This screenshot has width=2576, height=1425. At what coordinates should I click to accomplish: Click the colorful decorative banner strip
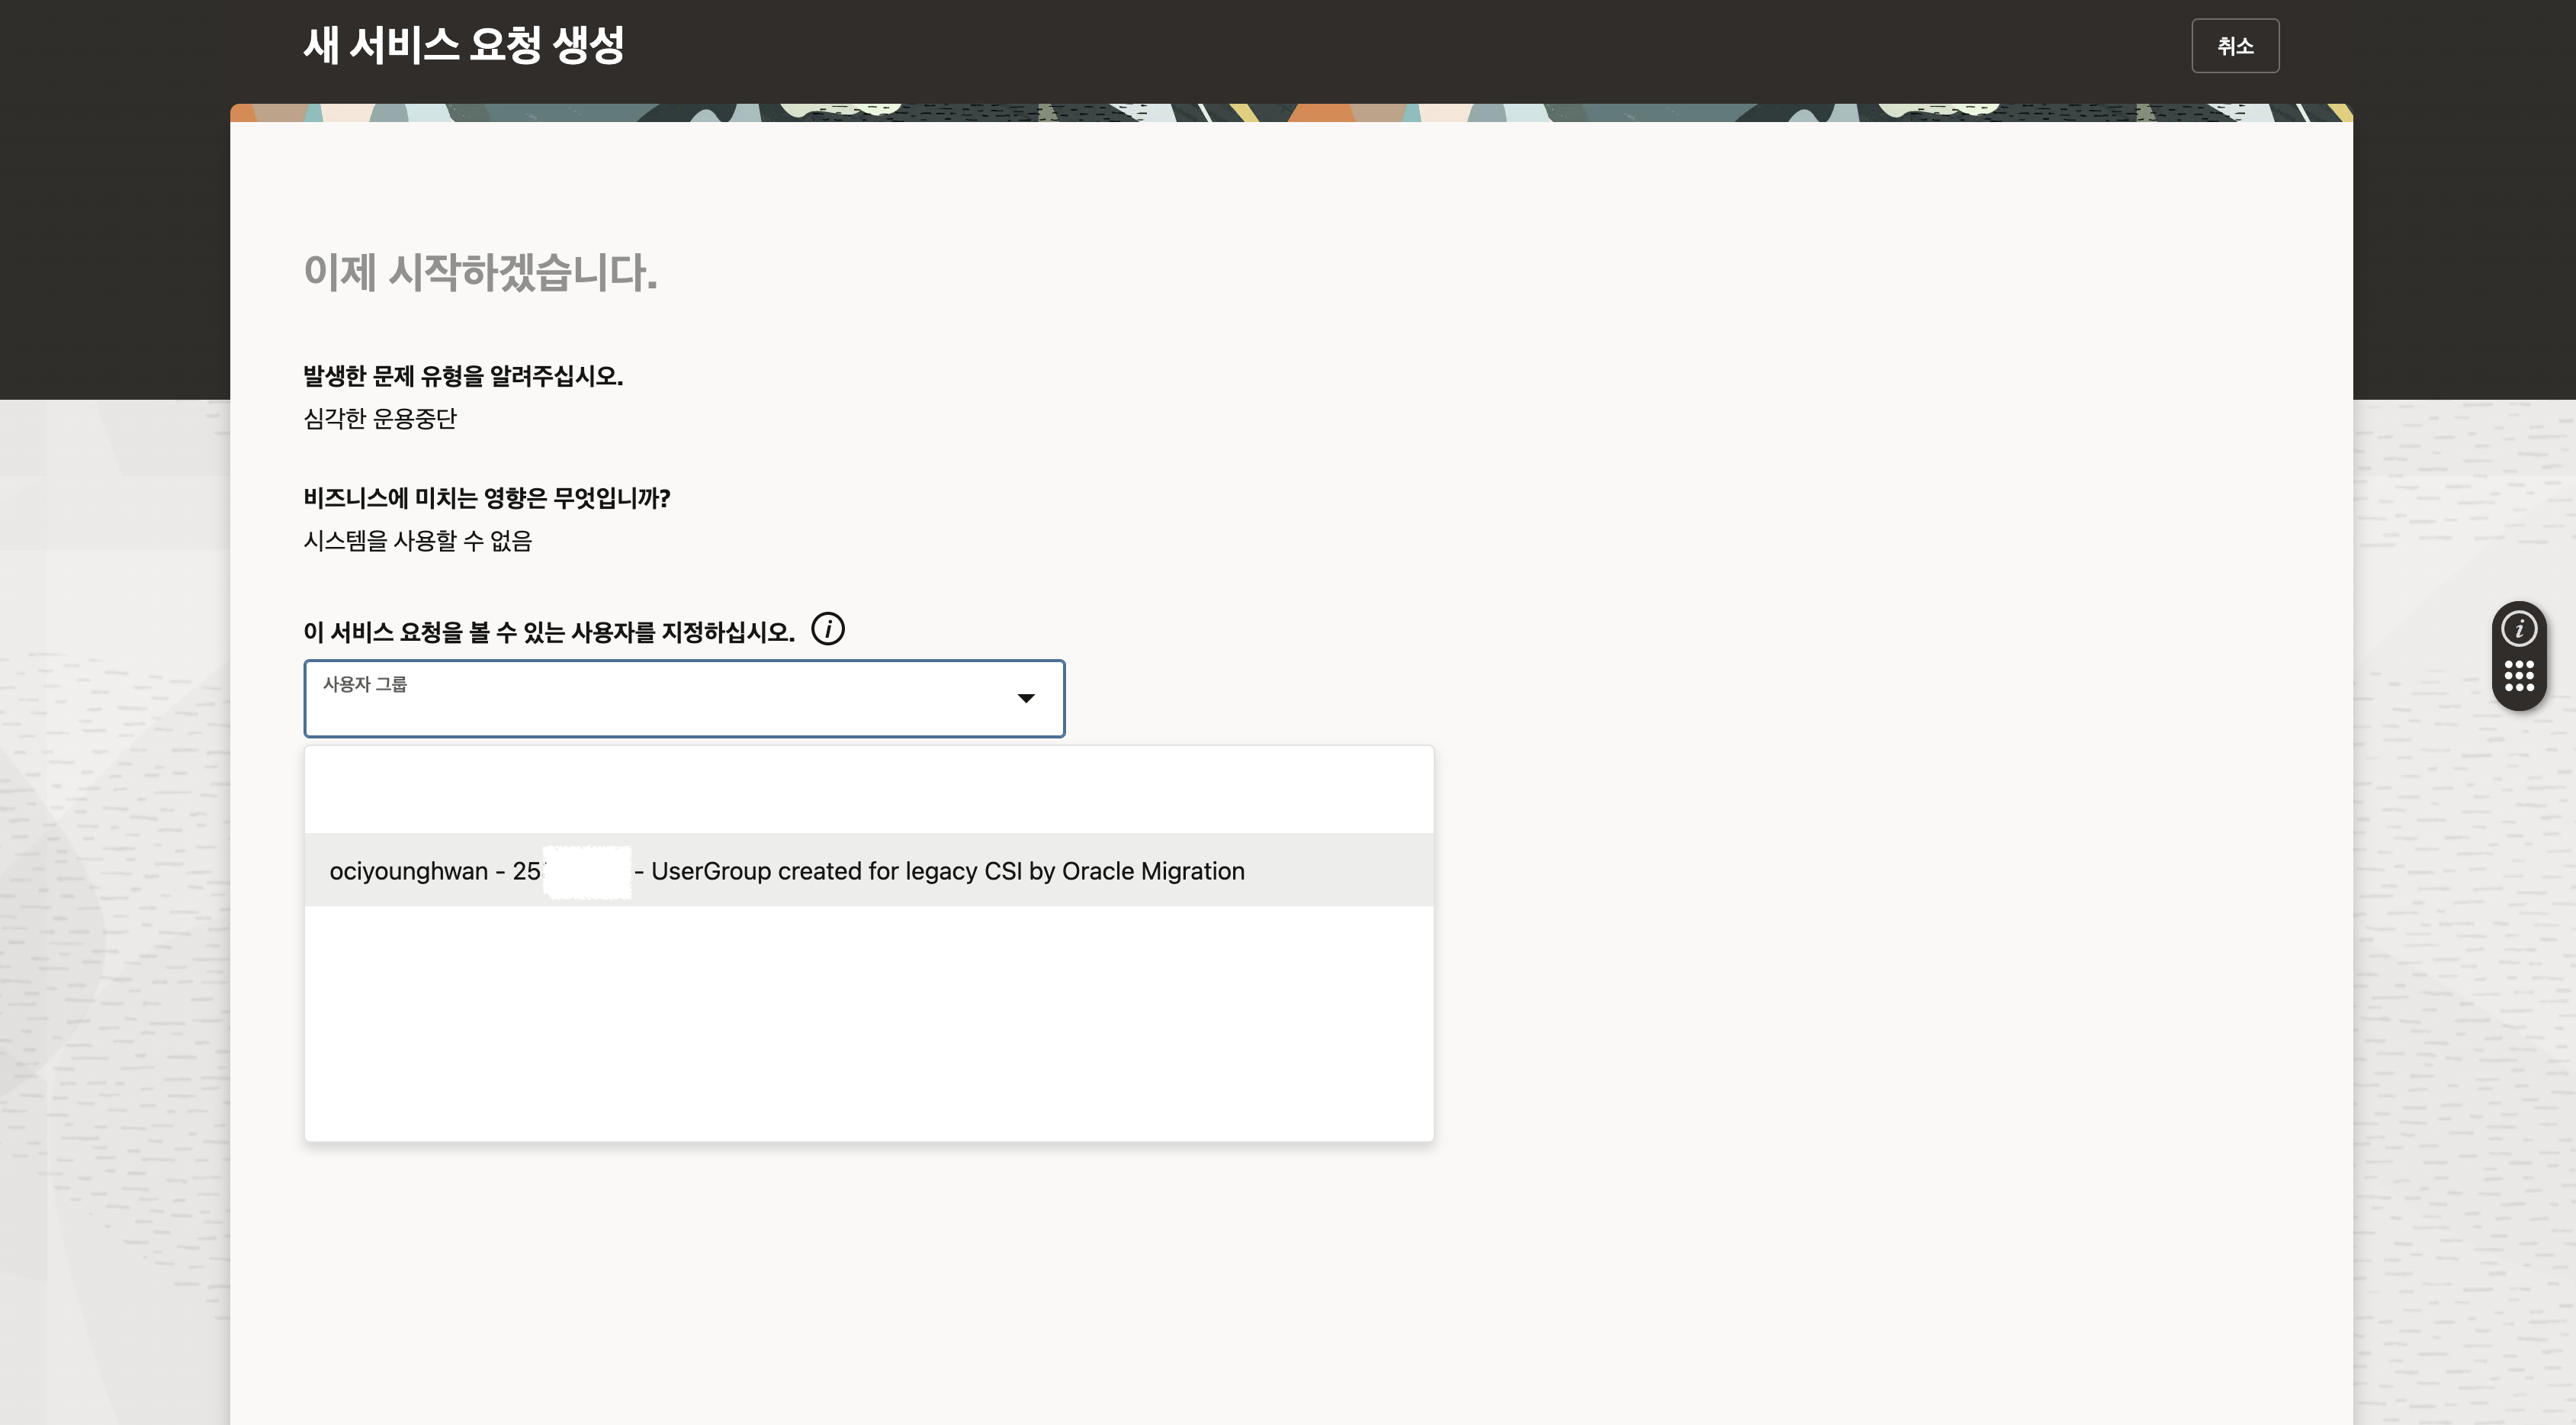tap(1290, 112)
